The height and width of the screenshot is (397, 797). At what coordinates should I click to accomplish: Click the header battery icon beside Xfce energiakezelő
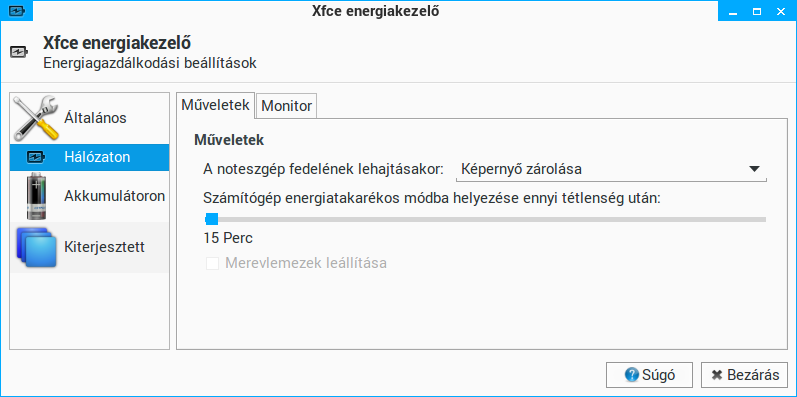coord(19,52)
